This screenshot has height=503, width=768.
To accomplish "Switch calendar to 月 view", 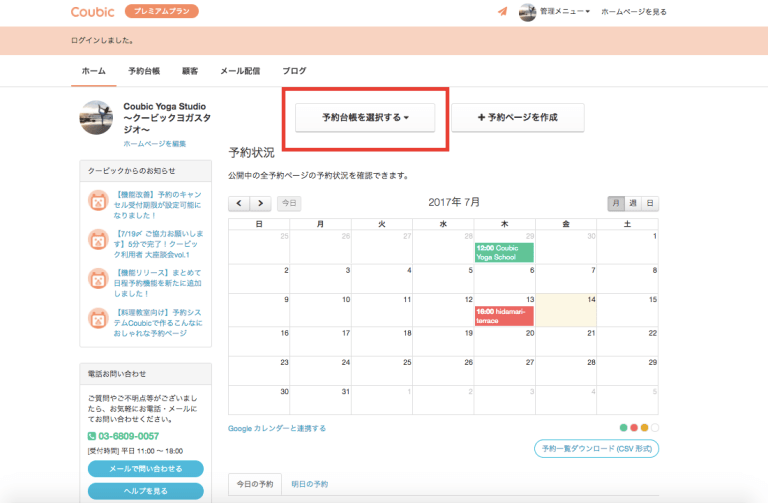I will (x=616, y=203).
